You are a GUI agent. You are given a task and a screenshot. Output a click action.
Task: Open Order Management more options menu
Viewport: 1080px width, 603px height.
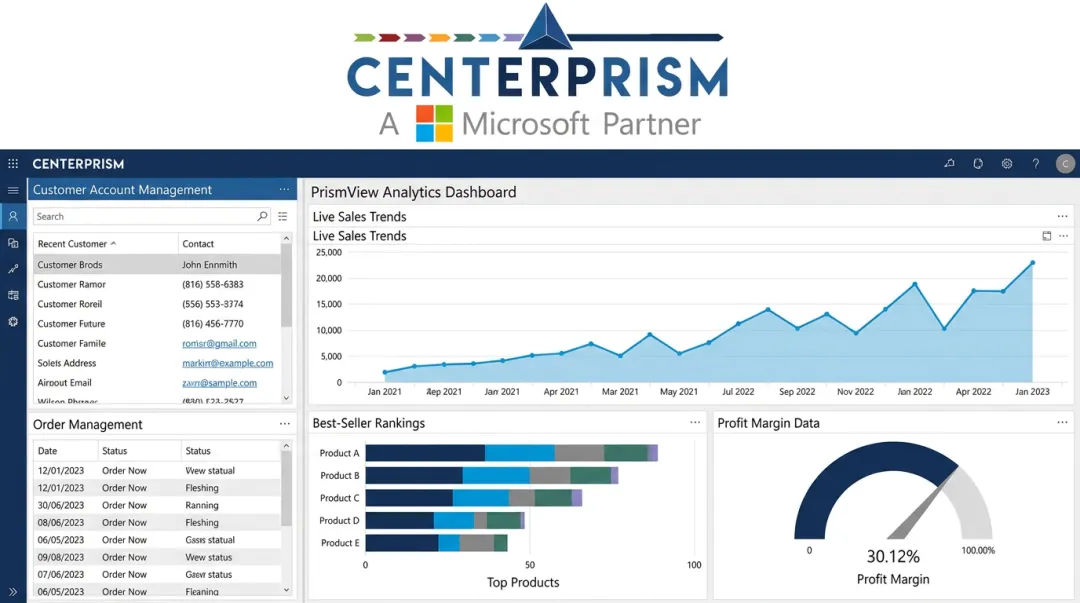coord(284,424)
